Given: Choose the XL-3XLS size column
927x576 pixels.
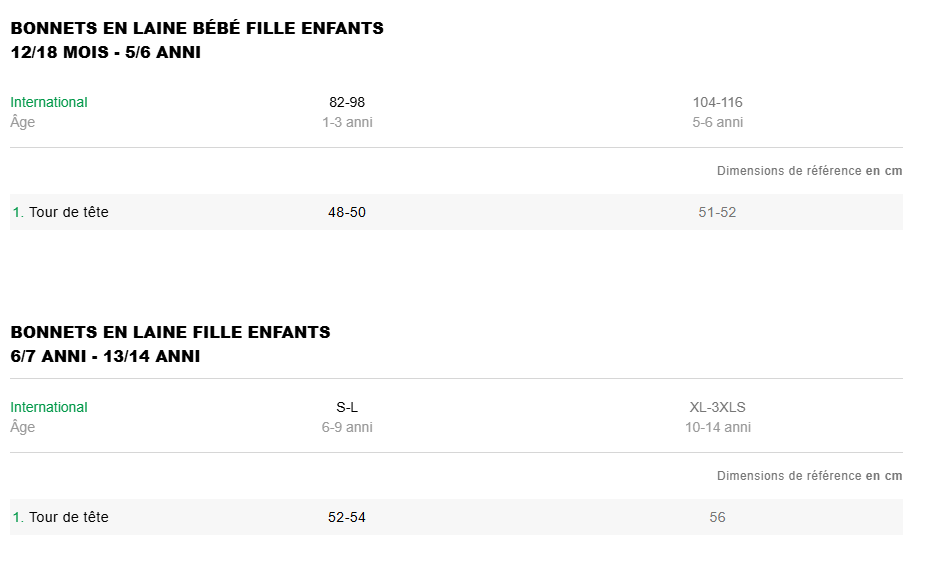Looking at the screenshot, I should pos(717,407).
